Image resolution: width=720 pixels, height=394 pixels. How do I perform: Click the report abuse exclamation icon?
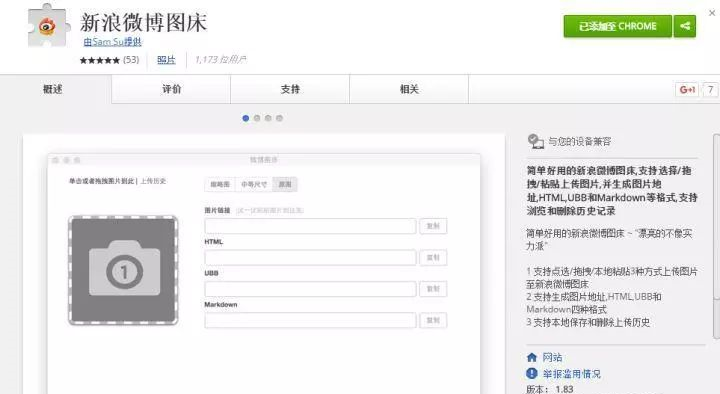pos(532,373)
